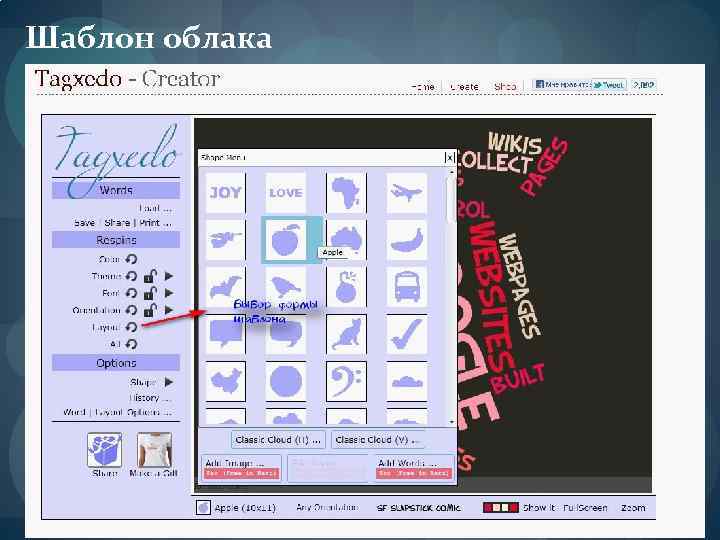The height and width of the screenshot is (540, 720).
Task: Expand the Font options arrow
Action: pyautogui.click(x=169, y=293)
